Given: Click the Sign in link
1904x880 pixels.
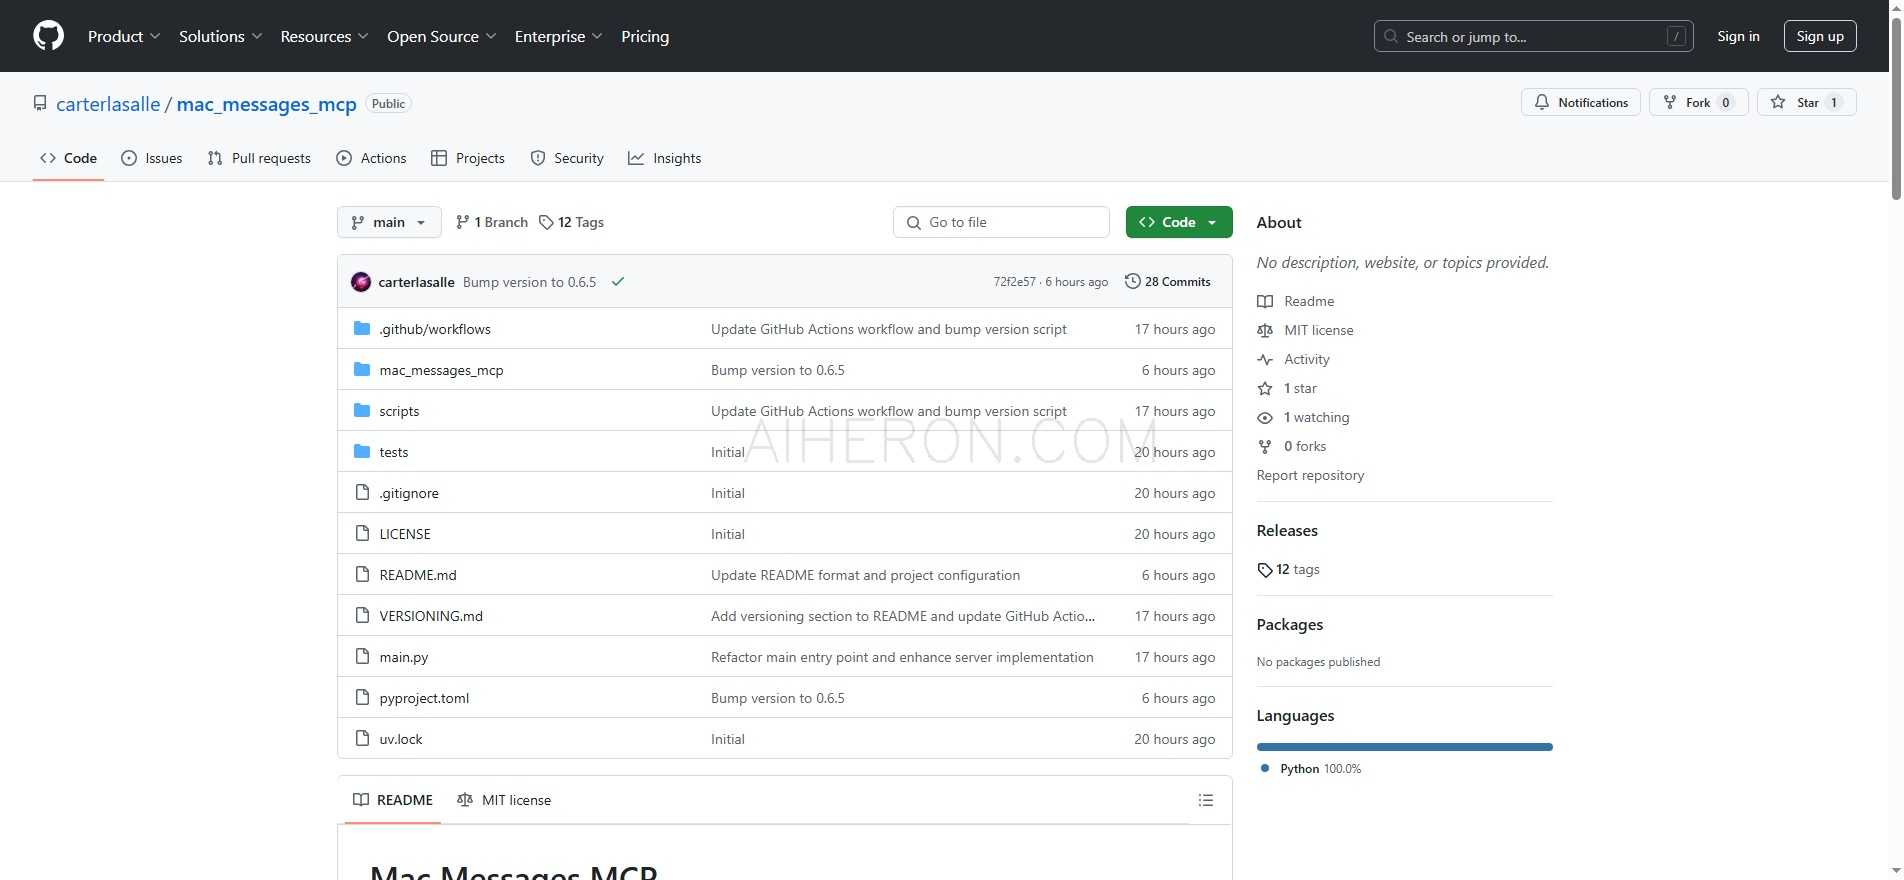Looking at the screenshot, I should pyautogui.click(x=1738, y=36).
